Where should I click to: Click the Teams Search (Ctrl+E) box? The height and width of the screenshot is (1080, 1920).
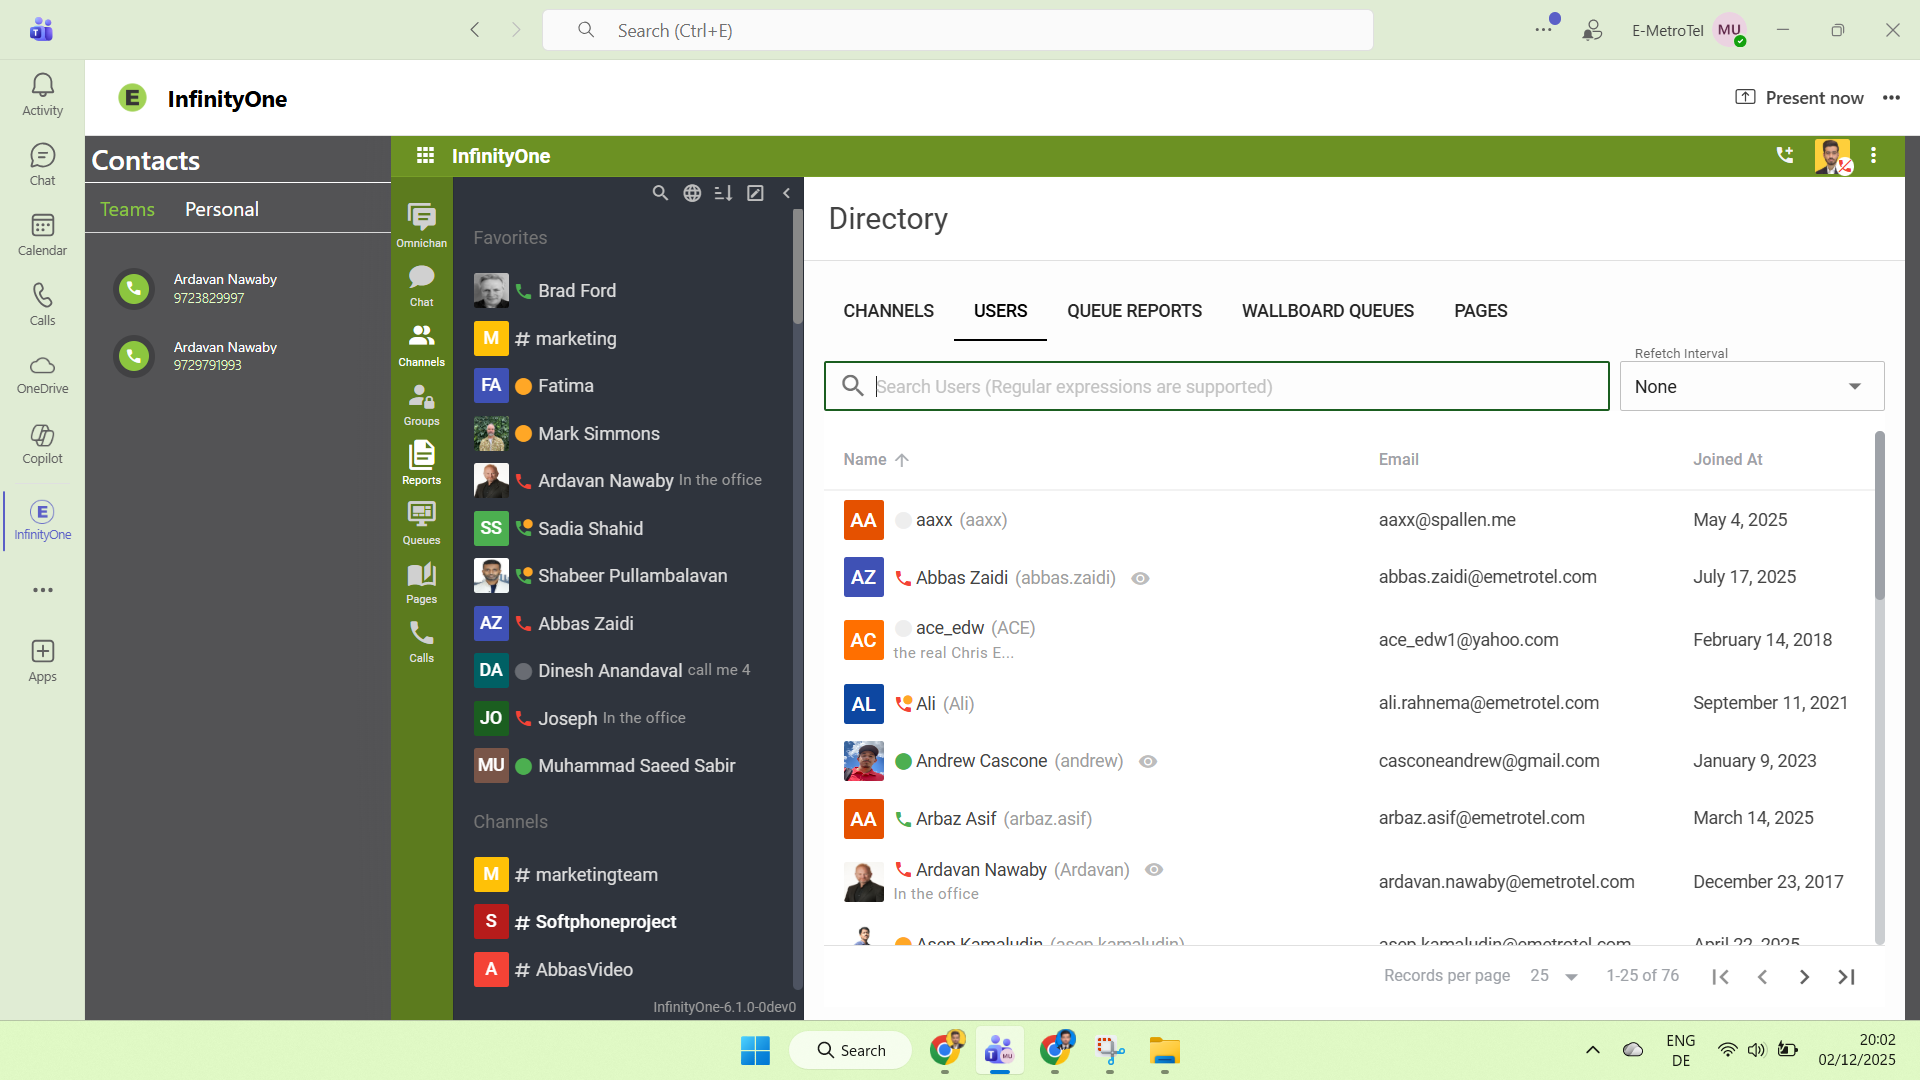pos(957,30)
